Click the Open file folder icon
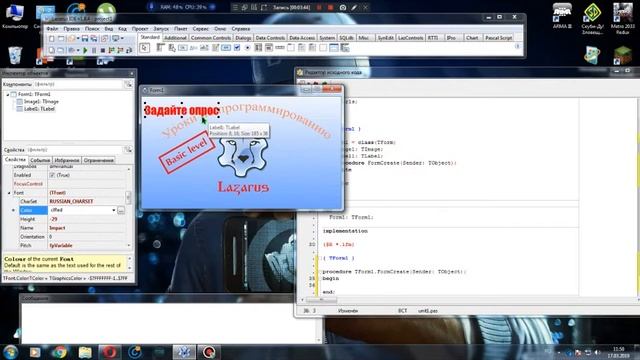This screenshot has height=360, width=640. pyautogui.click(x=71, y=38)
